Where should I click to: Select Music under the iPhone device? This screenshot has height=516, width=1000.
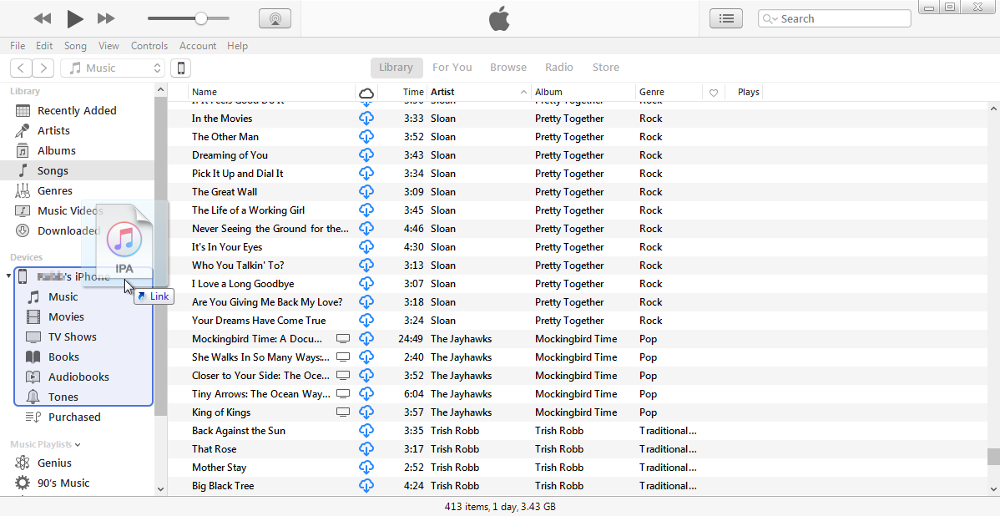tap(63, 297)
